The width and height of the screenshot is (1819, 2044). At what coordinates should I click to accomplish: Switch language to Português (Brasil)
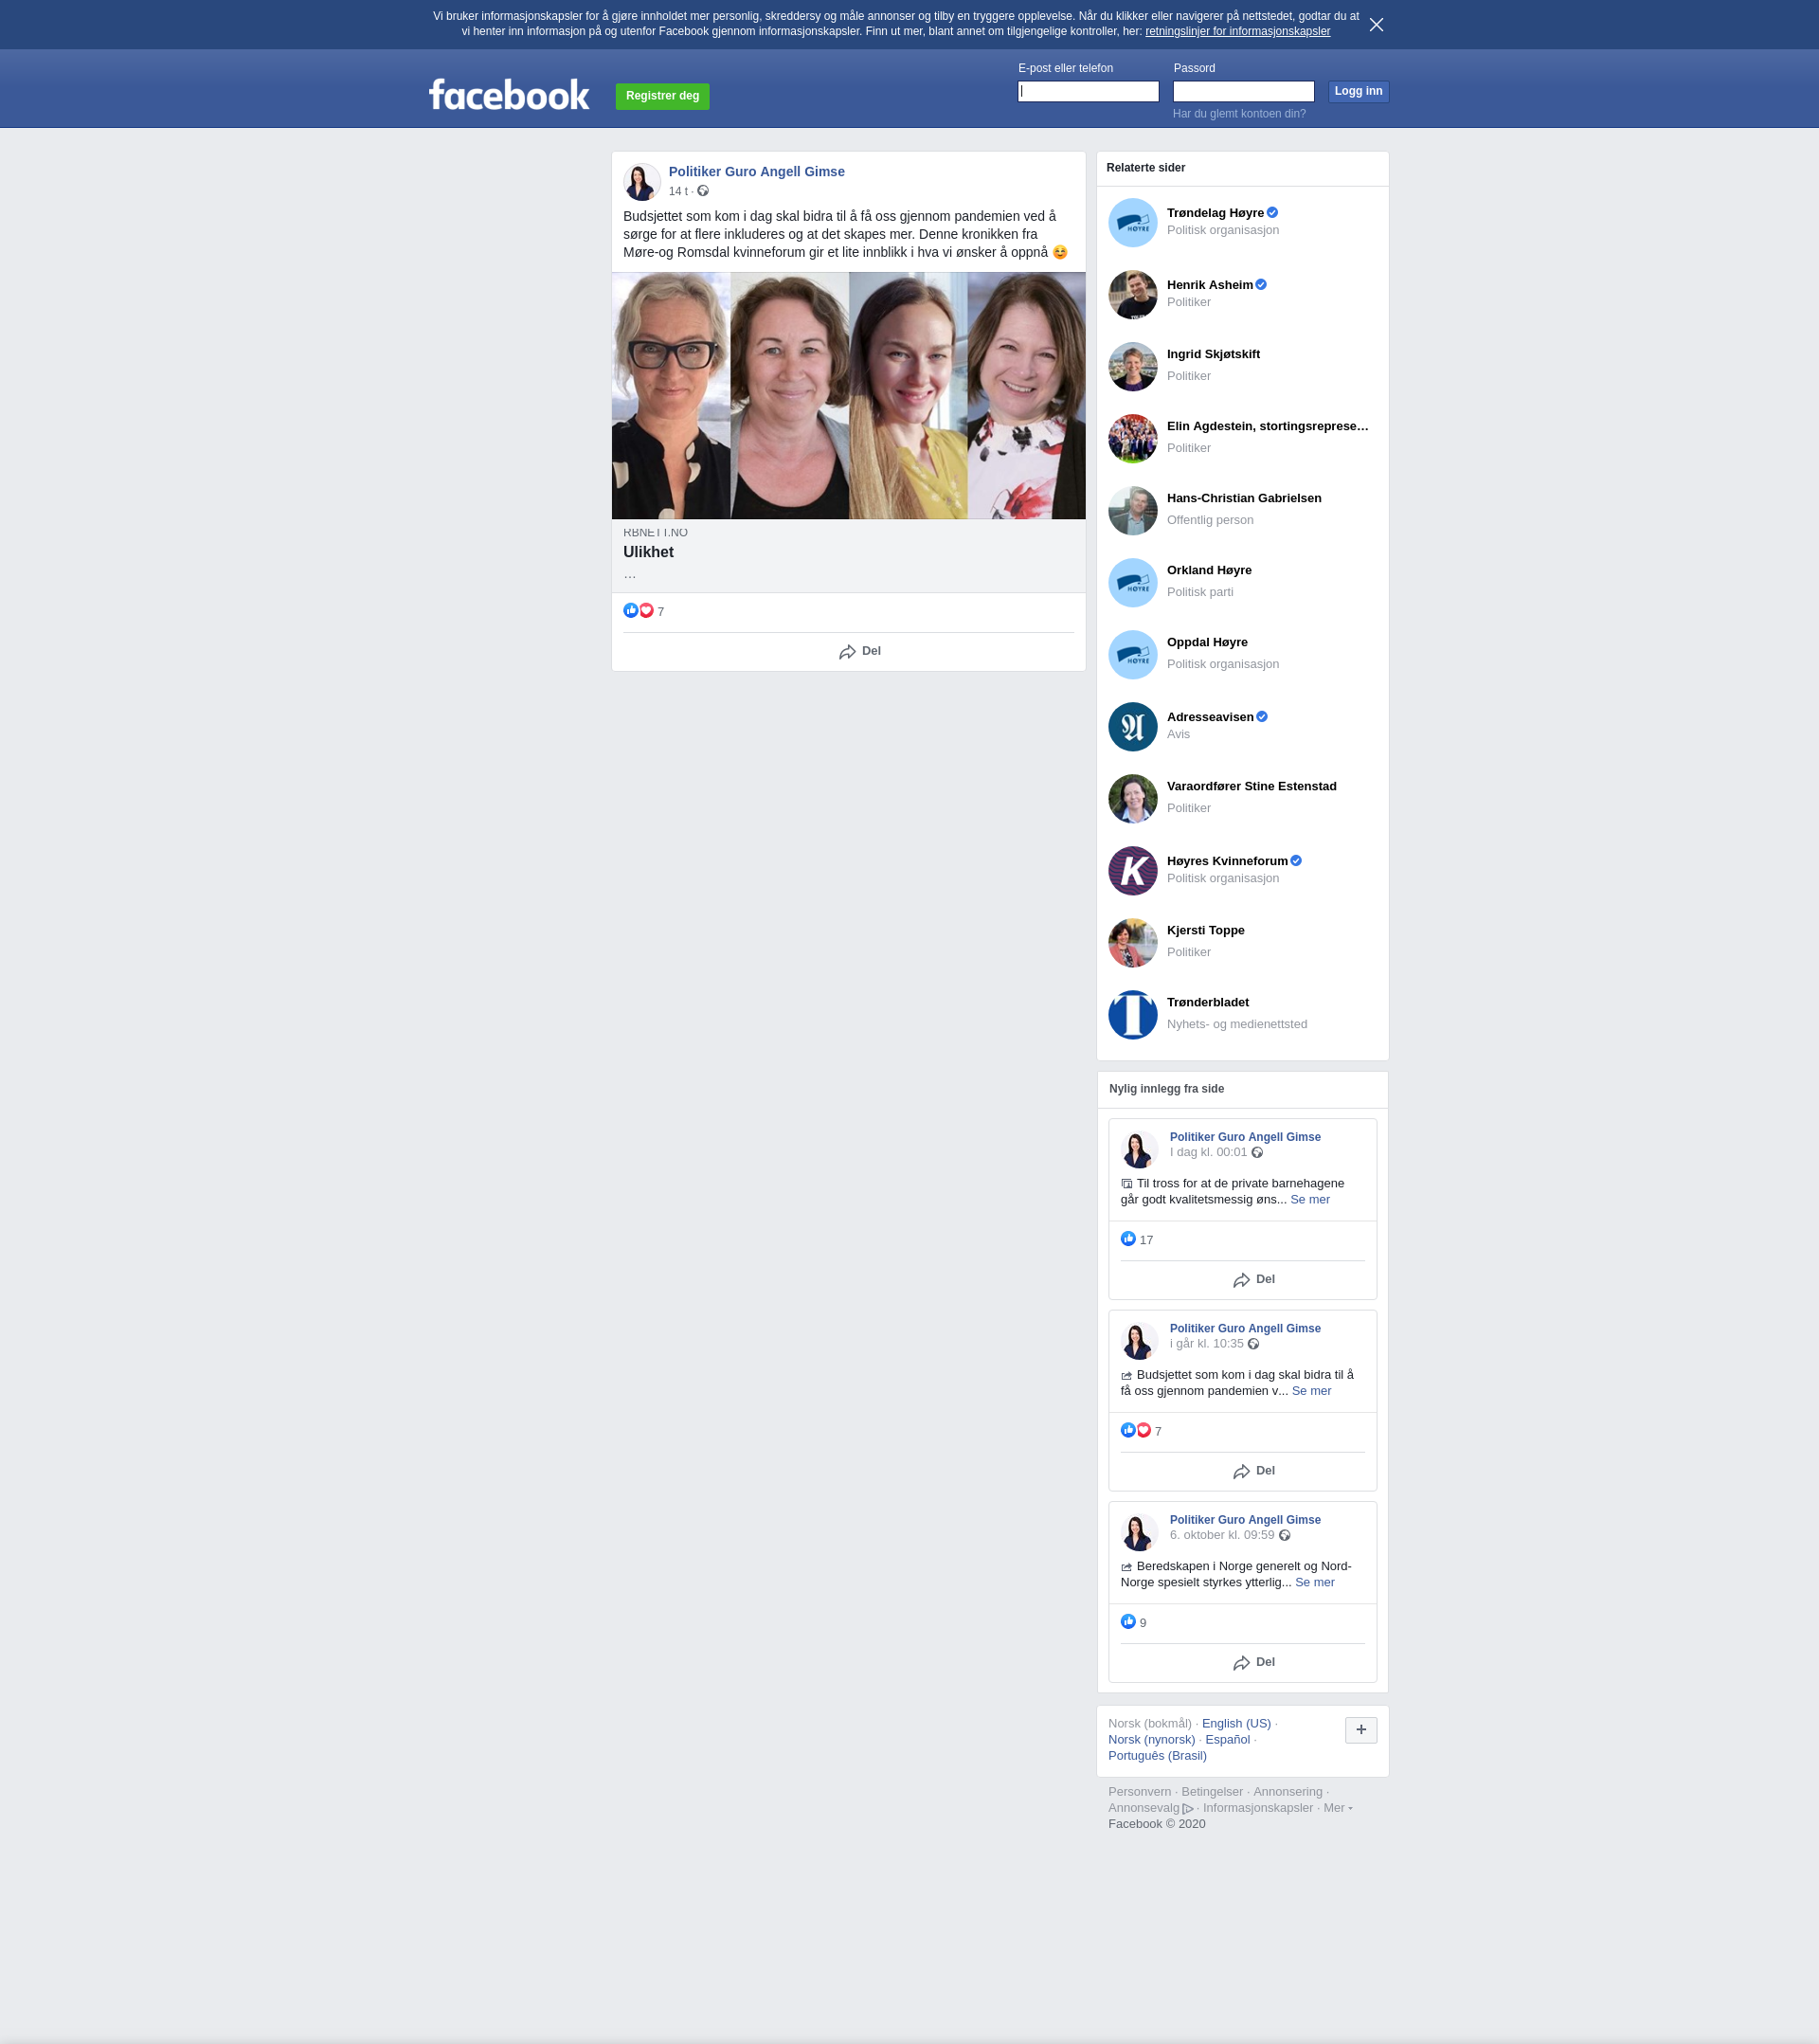point(1157,1755)
